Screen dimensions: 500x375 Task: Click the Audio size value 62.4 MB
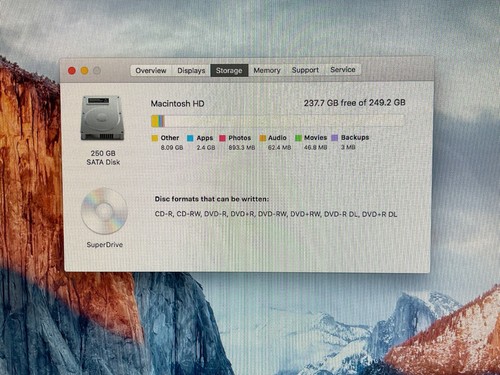coord(279,147)
